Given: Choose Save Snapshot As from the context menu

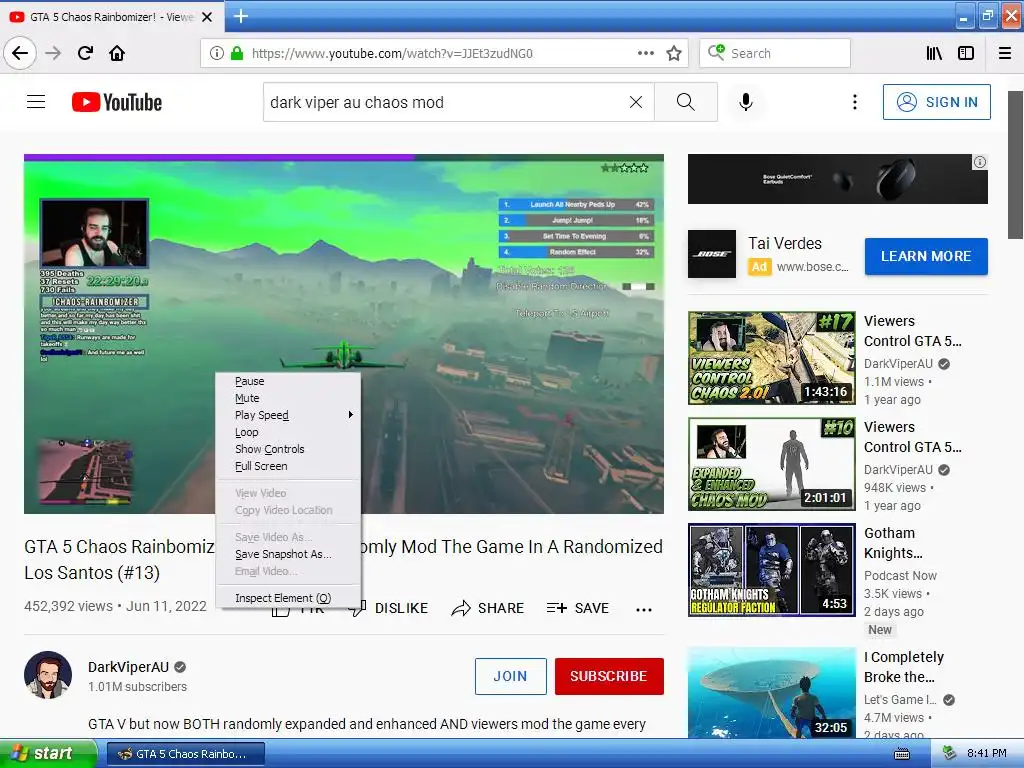Looking at the screenshot, I should pos(288,554).
